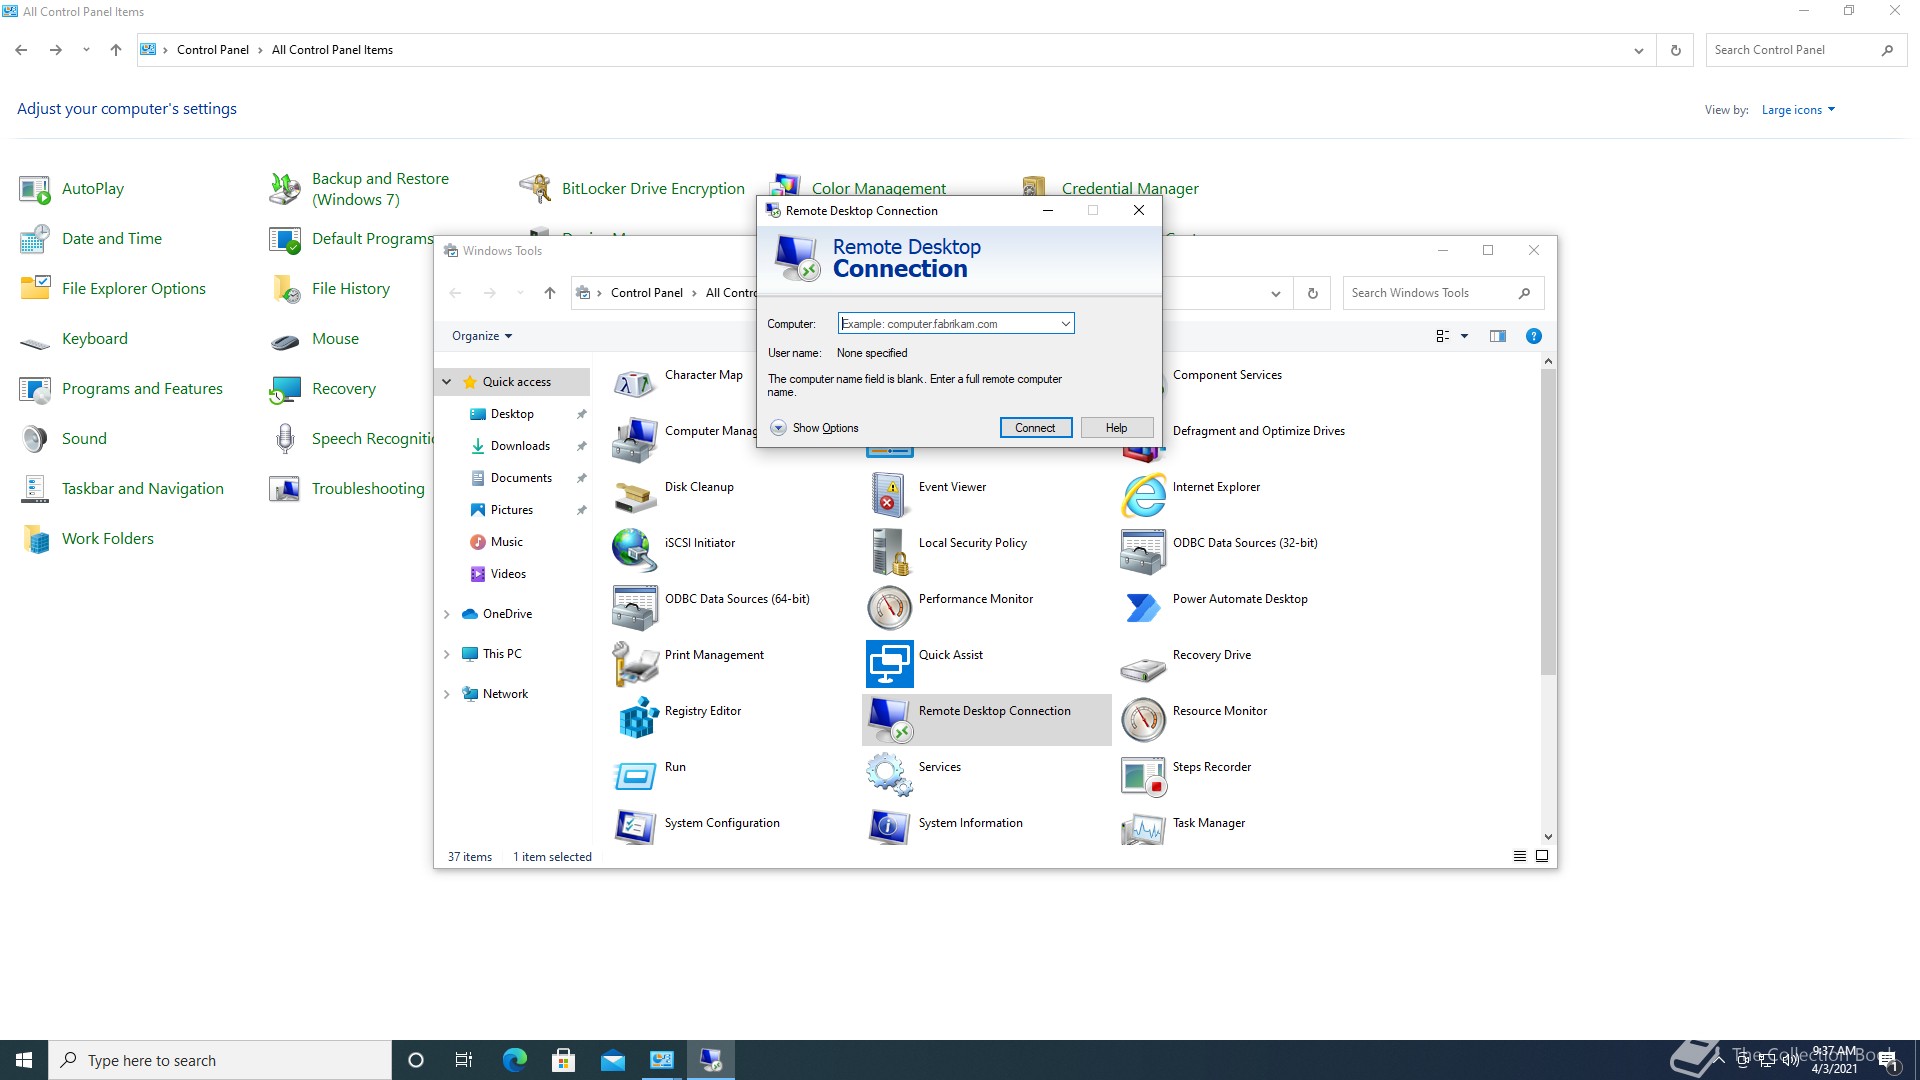Launch Microsoft Edge from the taskbar
The image size is (1920, 1080).
[x=515, y=1060]
